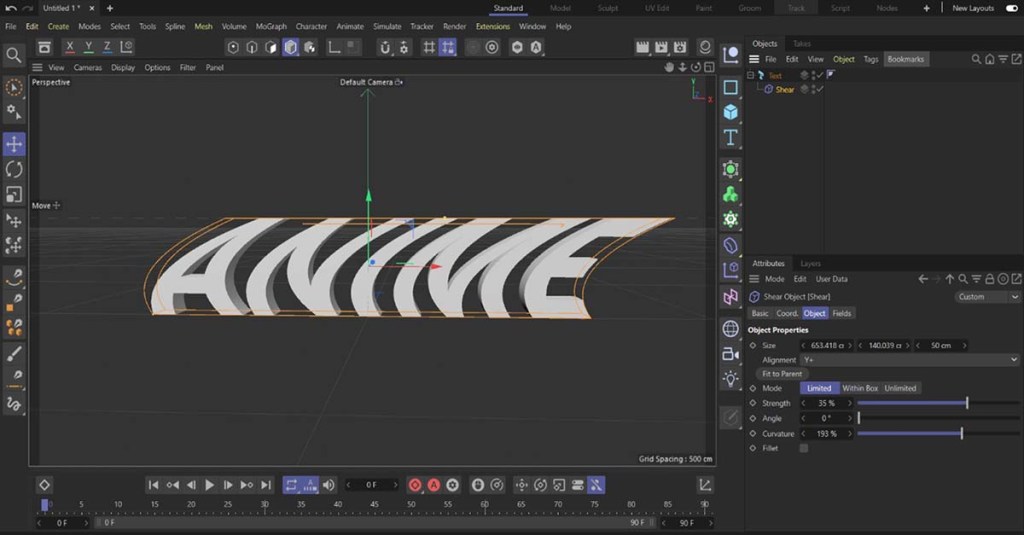Select the Rotate tool in left toolbar

(x=14, y=170)
